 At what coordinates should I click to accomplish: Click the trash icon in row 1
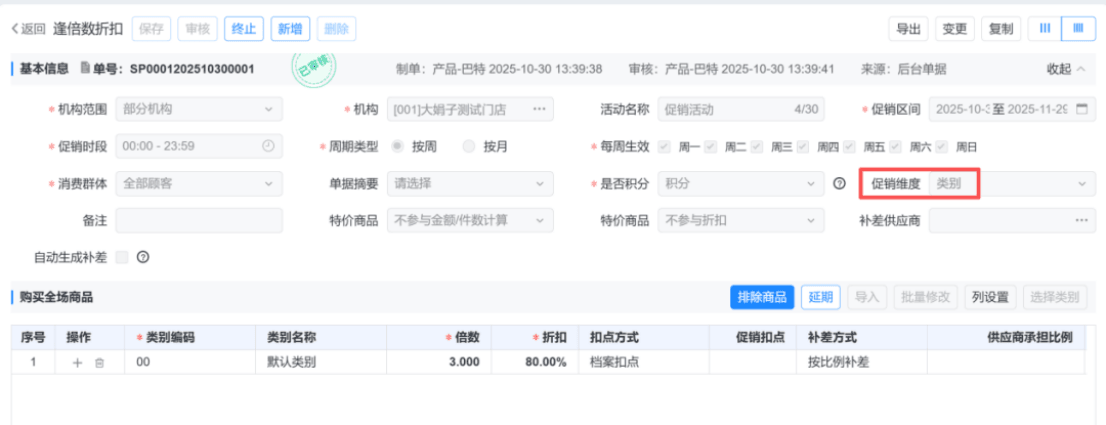tap(99, 363)
